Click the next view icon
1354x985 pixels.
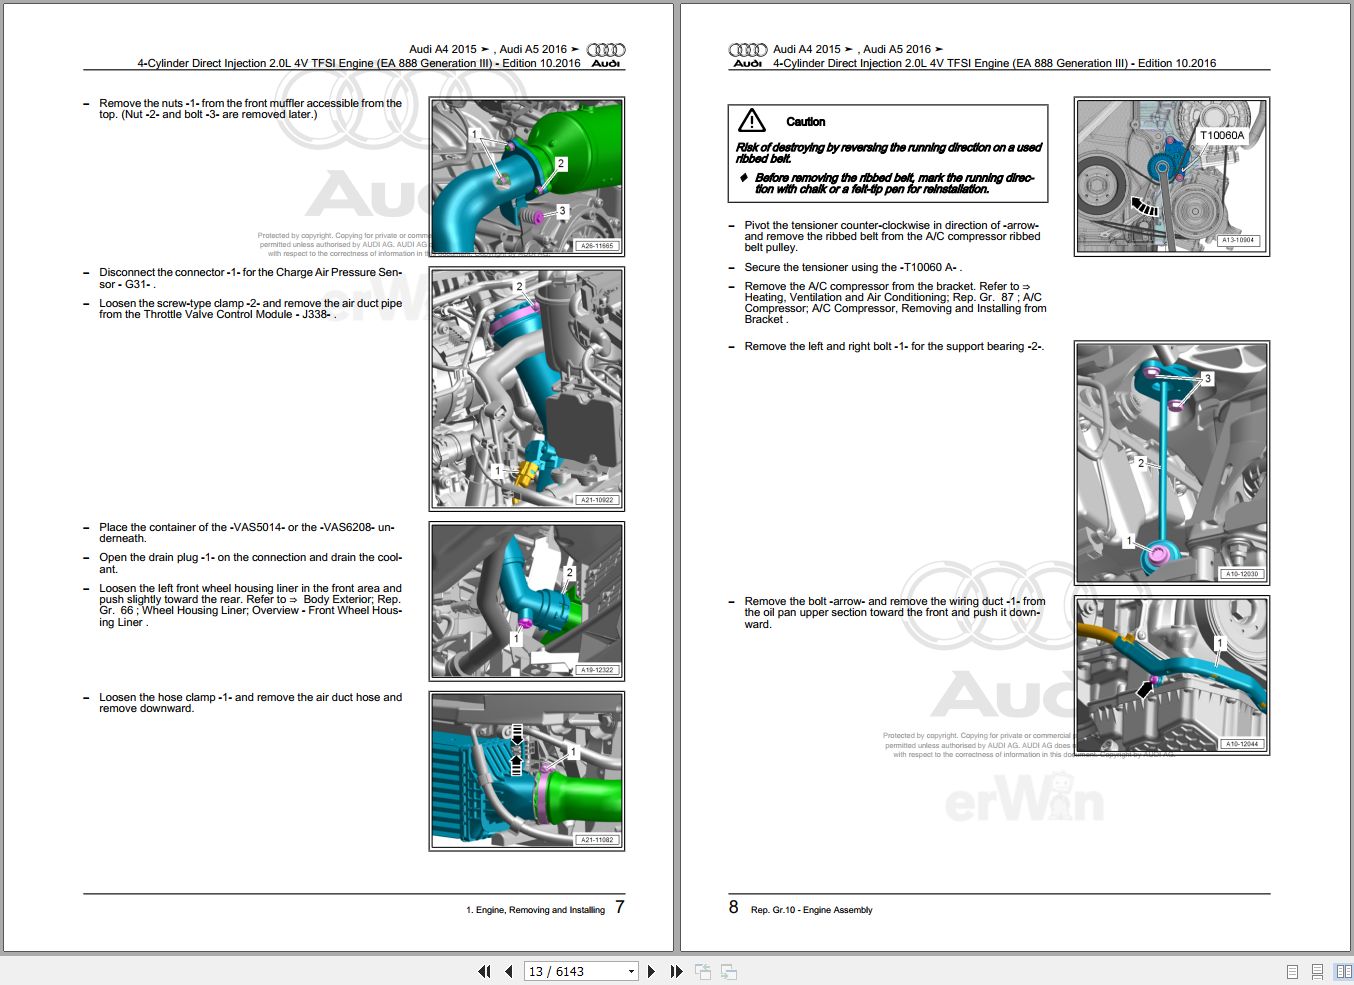(729, 971)
